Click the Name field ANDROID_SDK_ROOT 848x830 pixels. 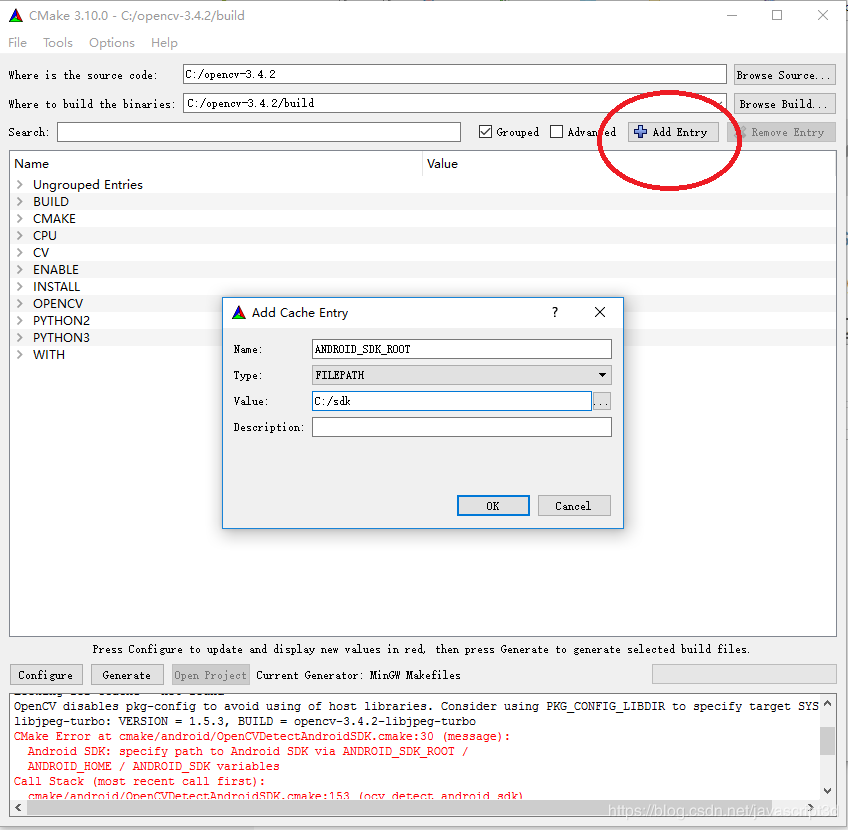(x=462, y=349)
